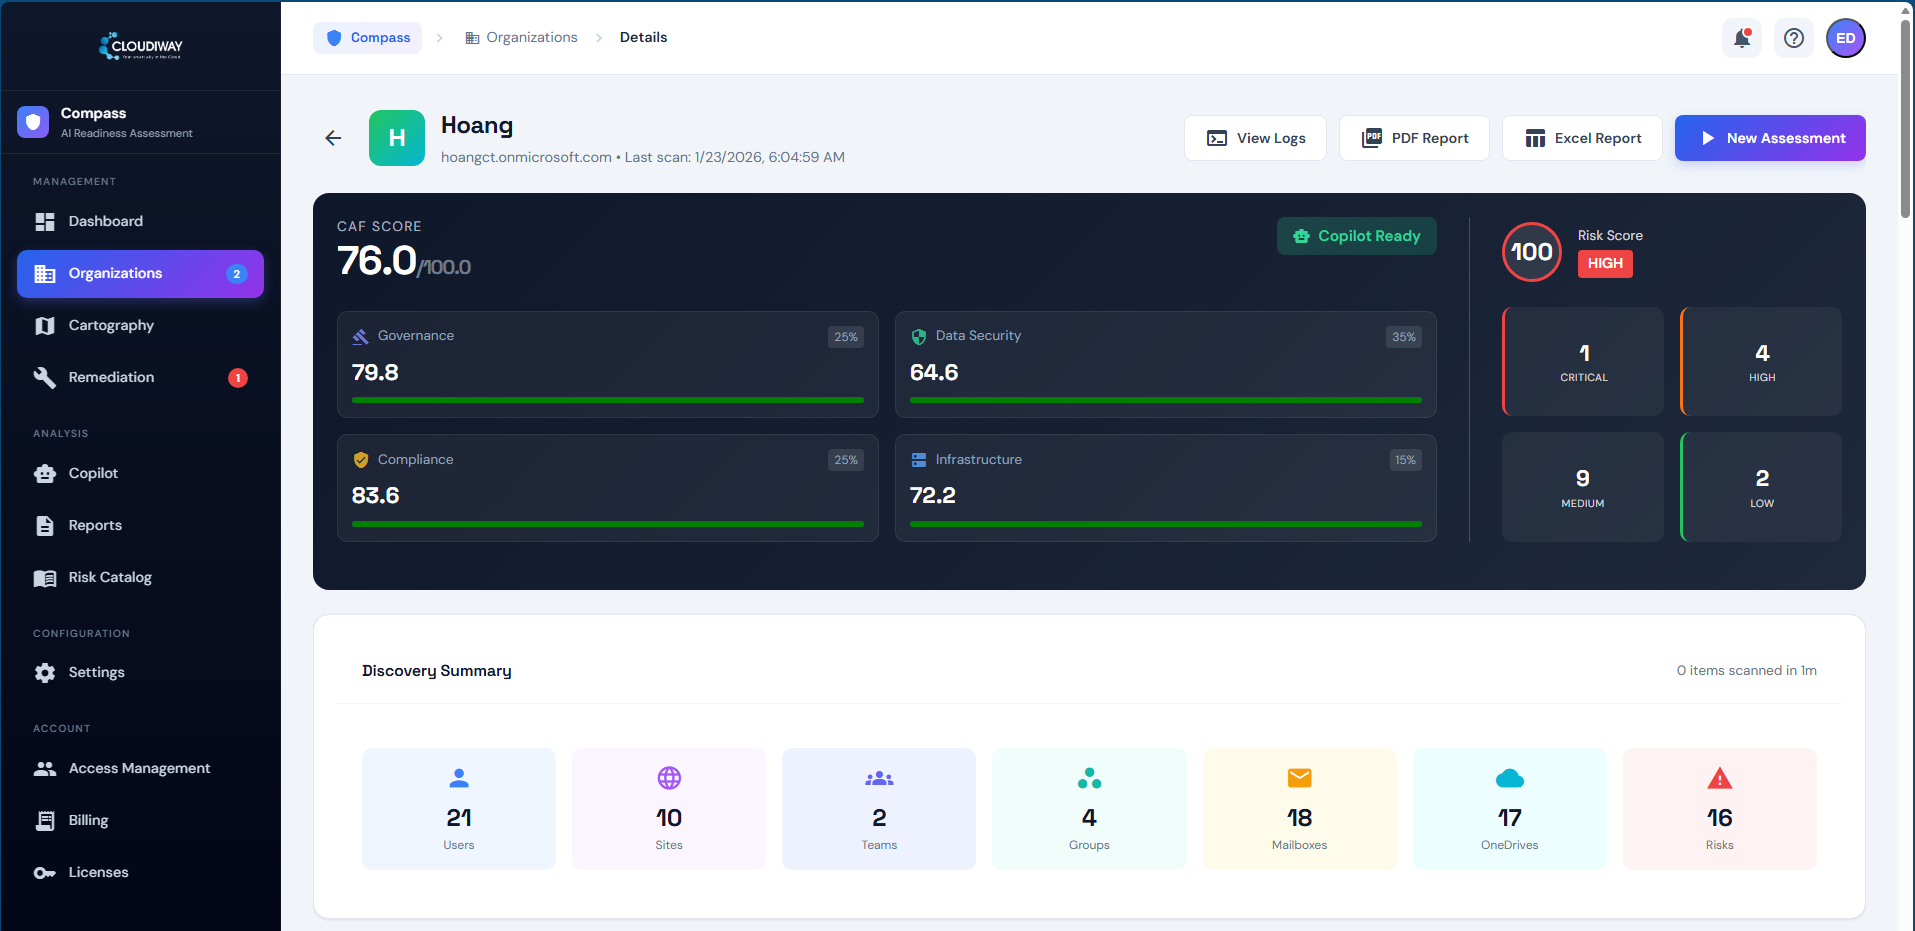Image resolution: width=1915 pixels, height=931 pixels.
Task: Click the Infrastructure progress bar
Action: [x=1166, y=524]
